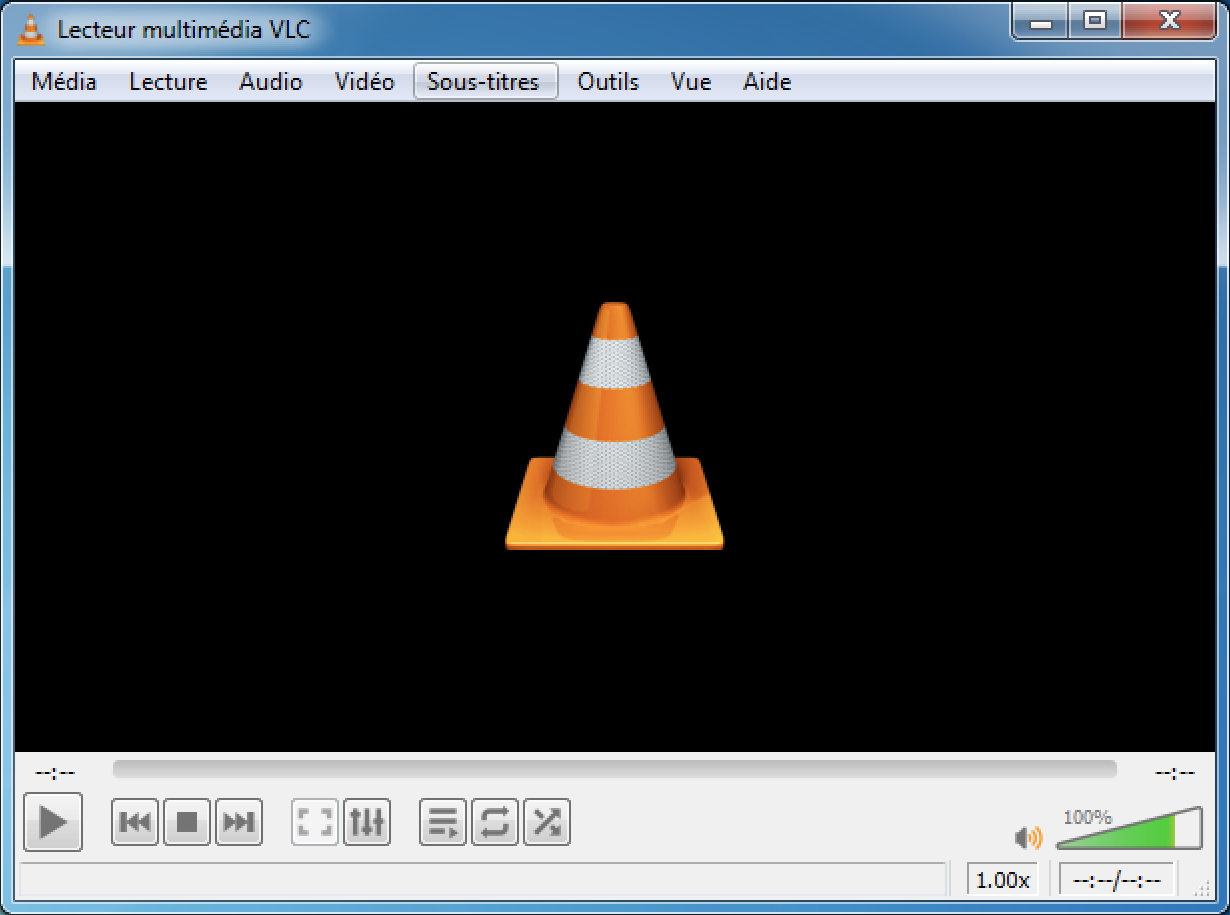This screenshot has width=1230, height=915.
Task: Open the Aide menu
Action: [x=767, y=82]
